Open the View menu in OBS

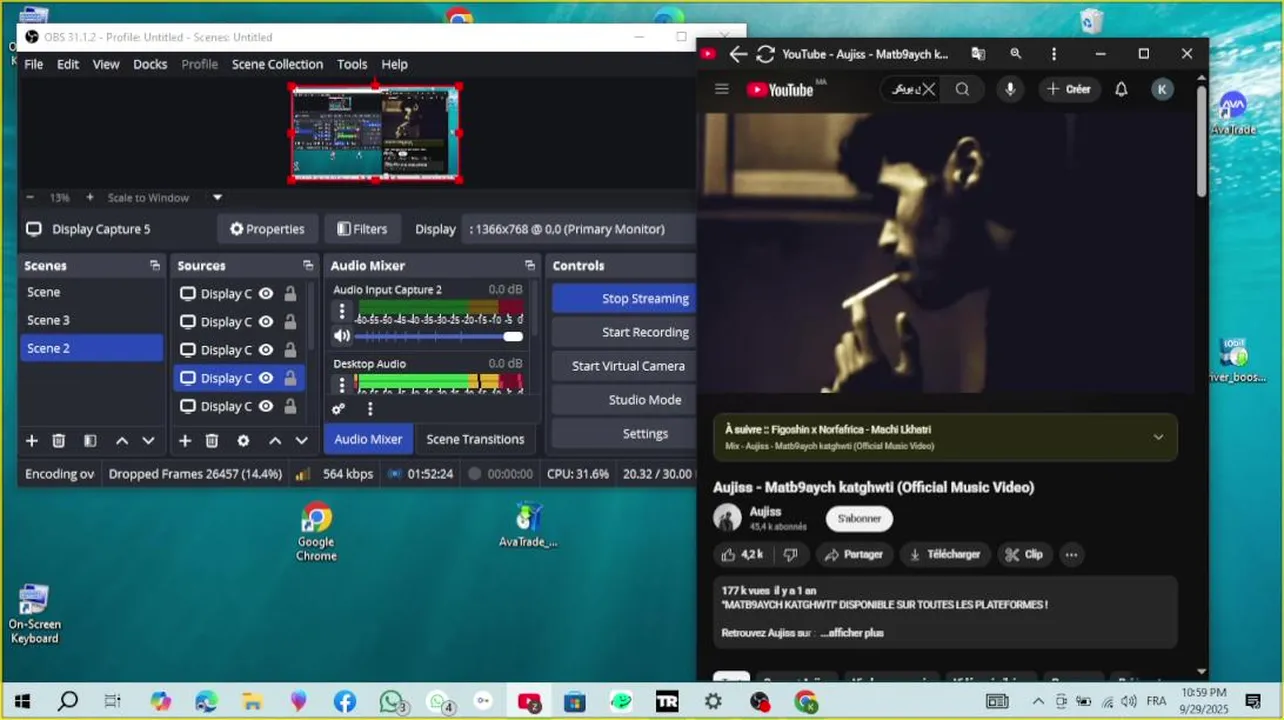[x=106, y=64]
